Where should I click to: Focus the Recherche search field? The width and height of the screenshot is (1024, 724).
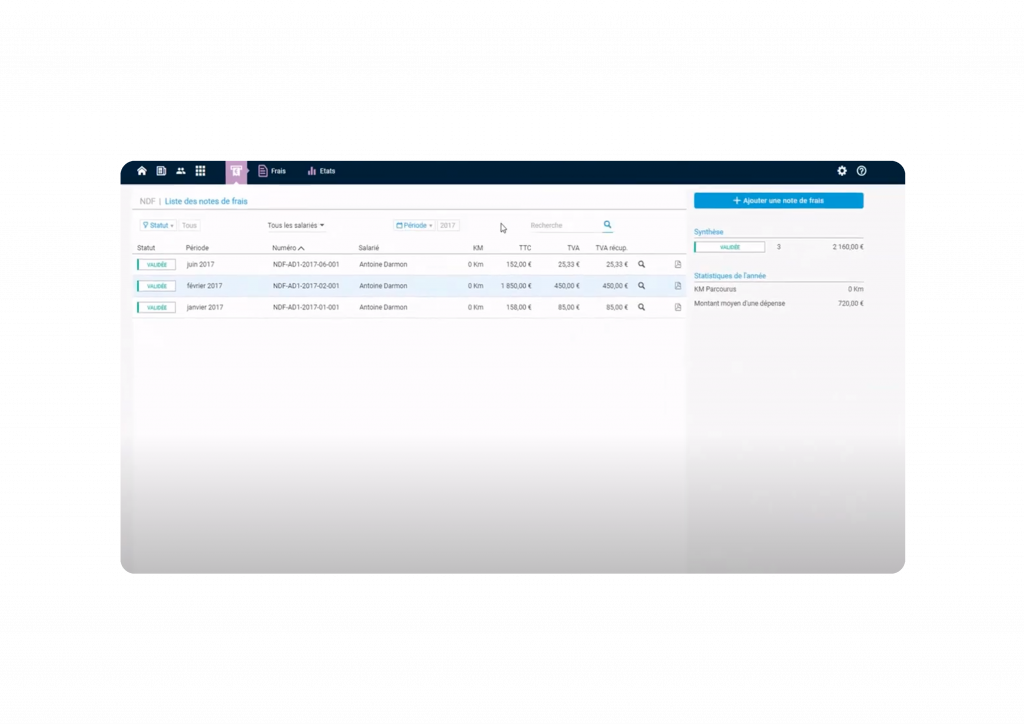tap(563, 226)
